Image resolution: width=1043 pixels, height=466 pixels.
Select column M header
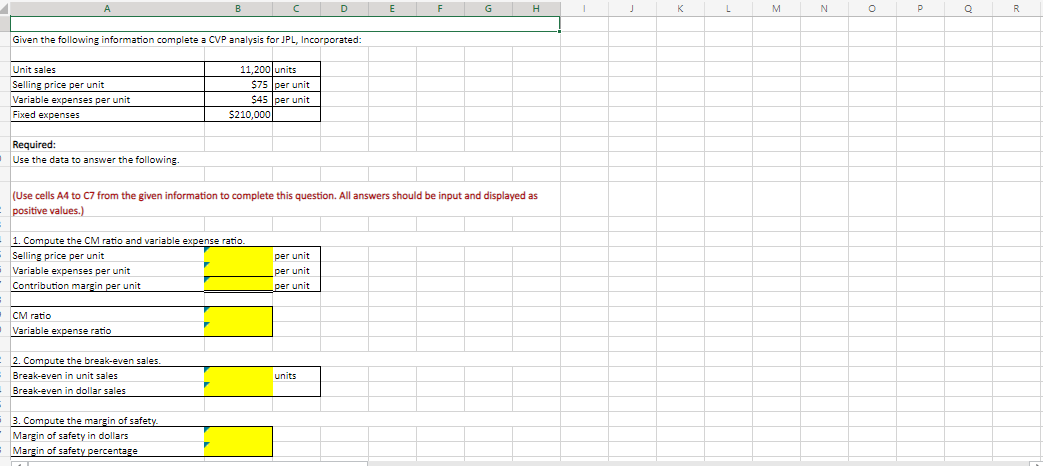pyautogui.click(x=776, y=9)
